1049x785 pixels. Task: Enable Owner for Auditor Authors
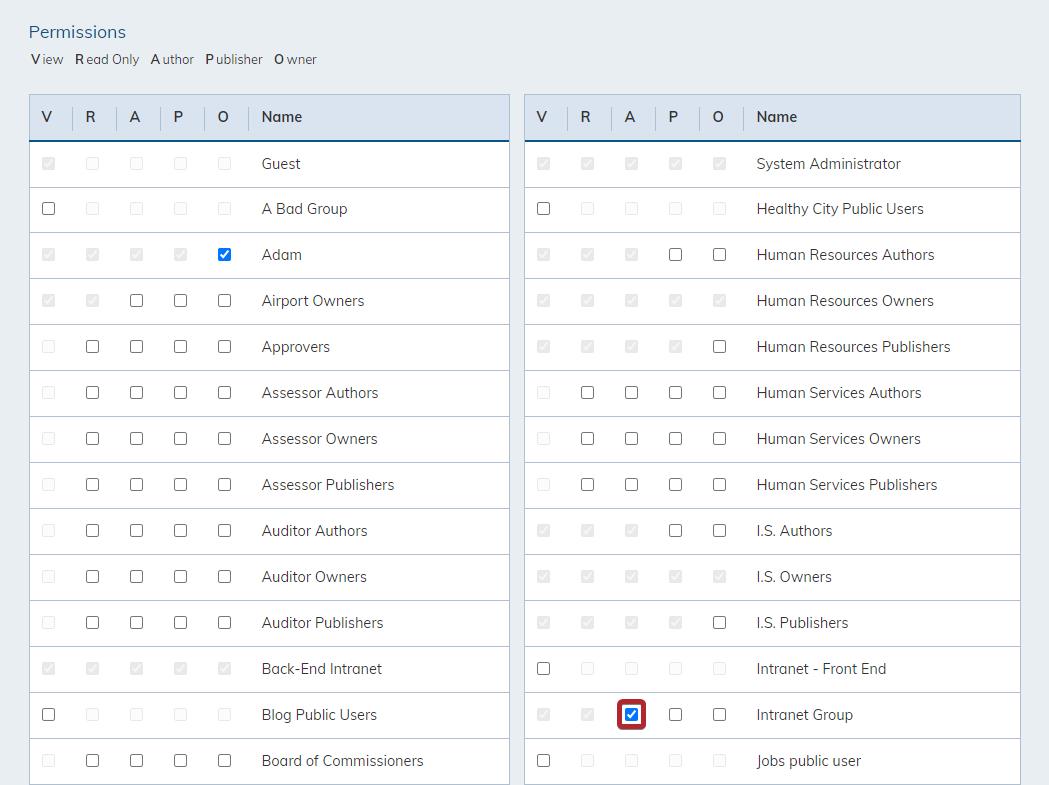(224, 531)
